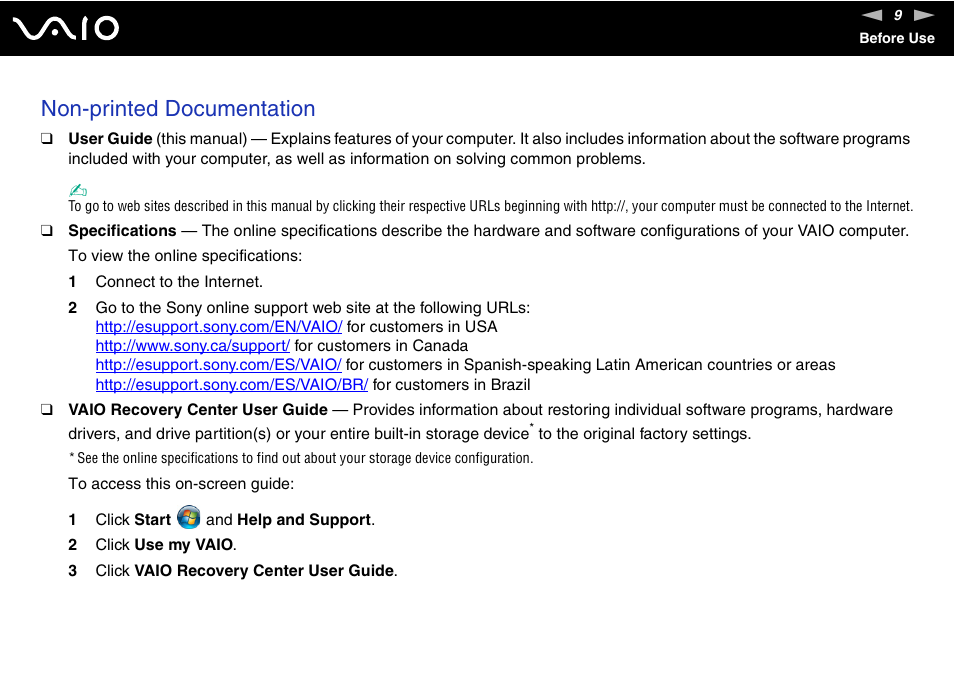This screenshot has height=674, width=954.
Task: Click 'To view the online specifications:' line
Action: (185, 256)
